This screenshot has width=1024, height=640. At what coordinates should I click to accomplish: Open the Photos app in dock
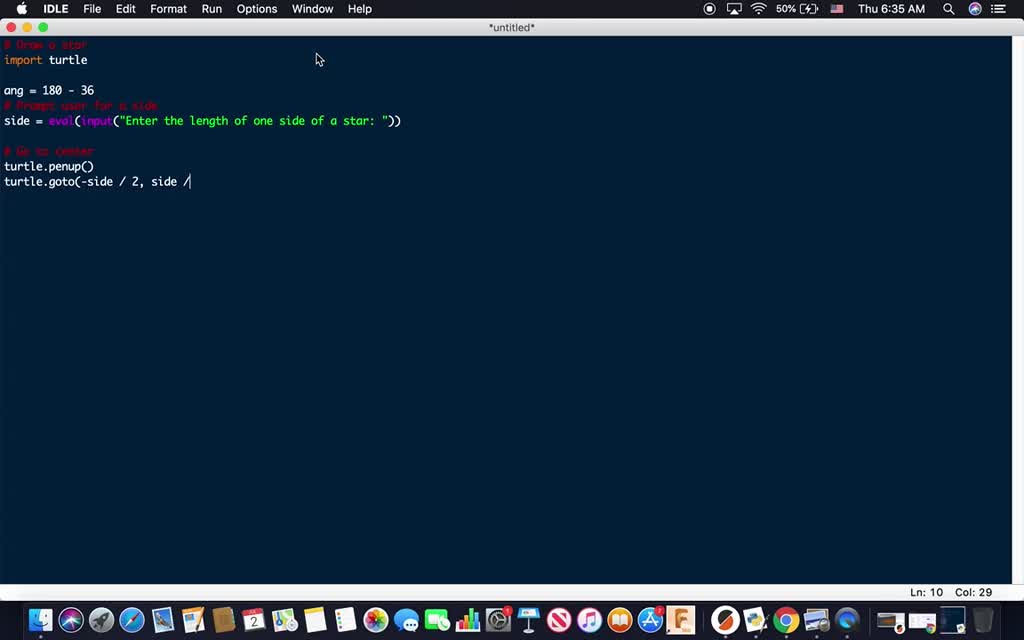click(376, 620)
